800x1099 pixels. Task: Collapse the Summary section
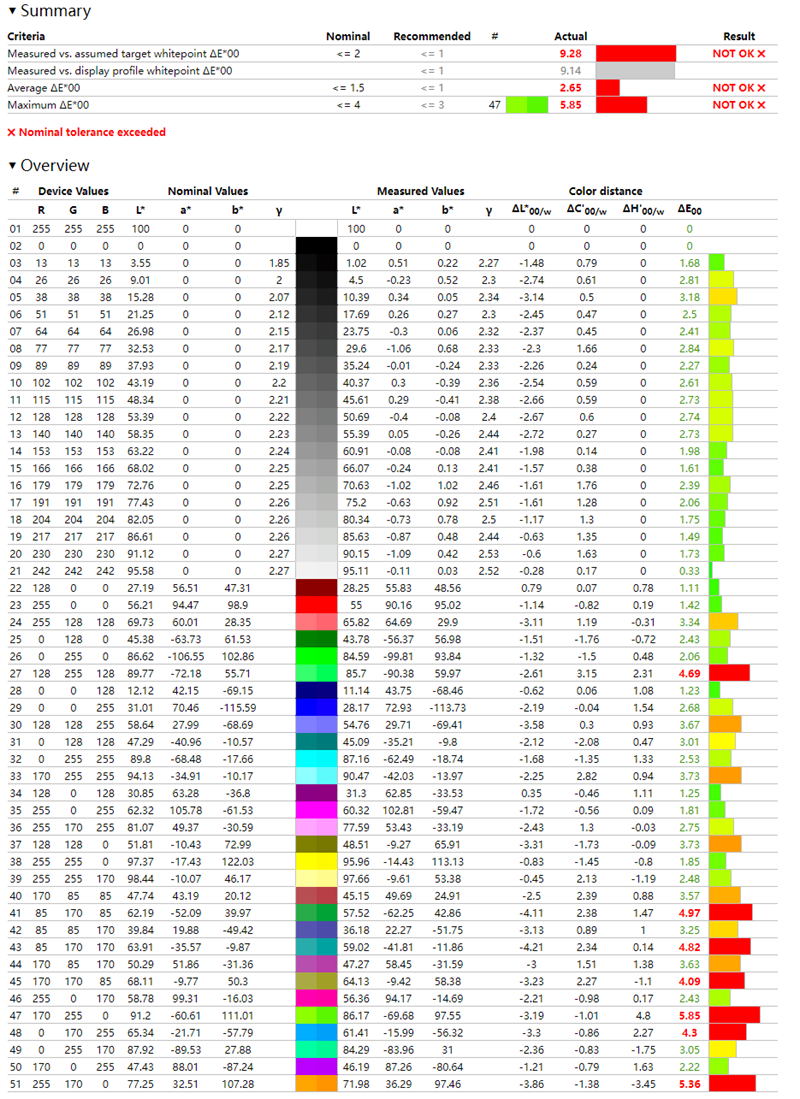[x=12, y=12]
